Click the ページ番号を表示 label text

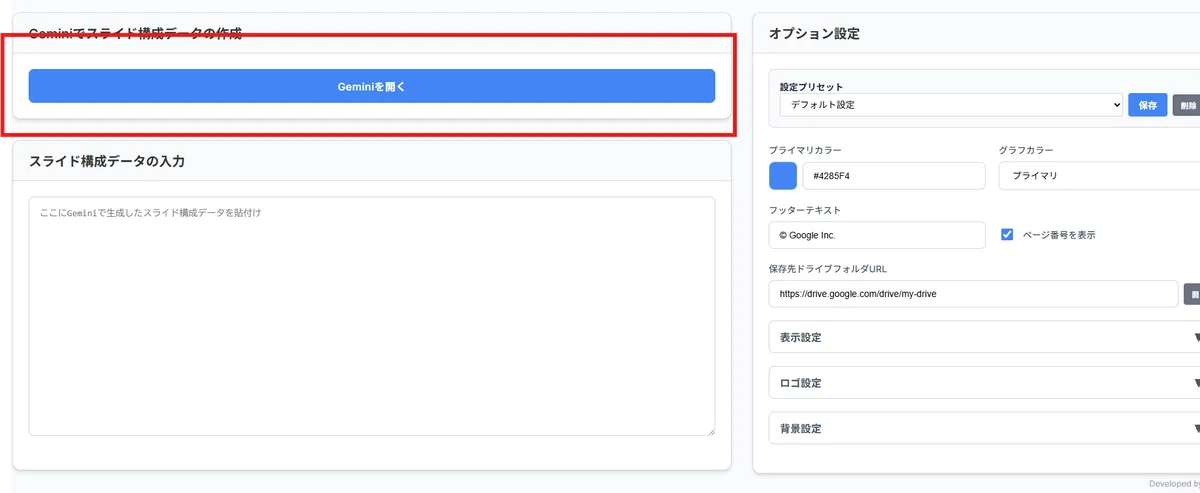[x=1059, y=235]
